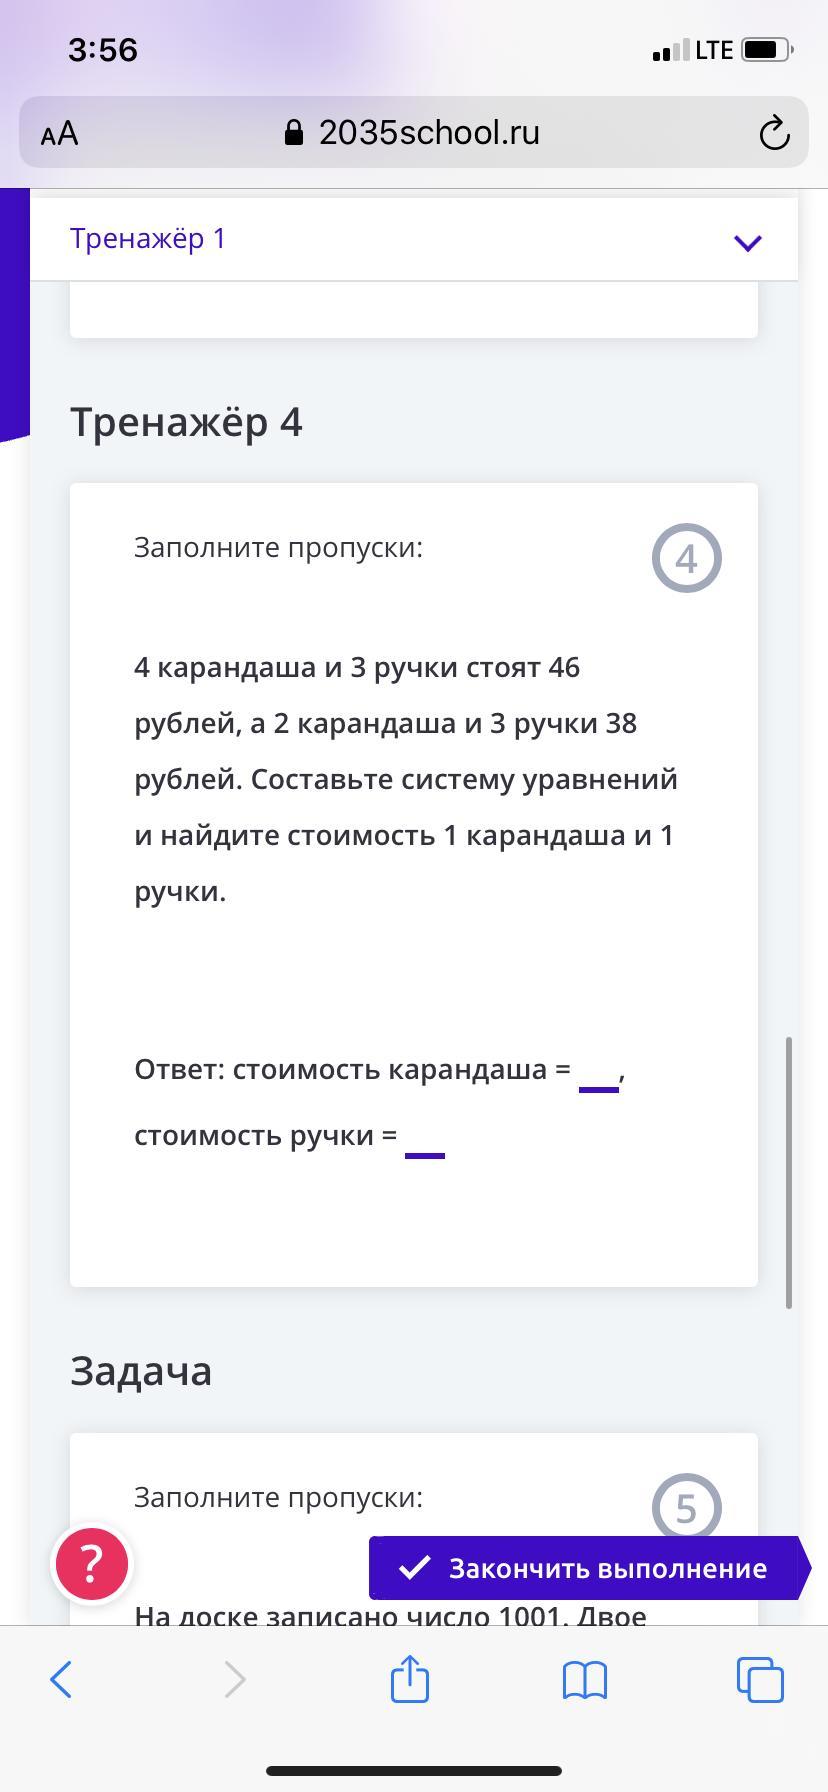Open the share sheet icon

410,1678
